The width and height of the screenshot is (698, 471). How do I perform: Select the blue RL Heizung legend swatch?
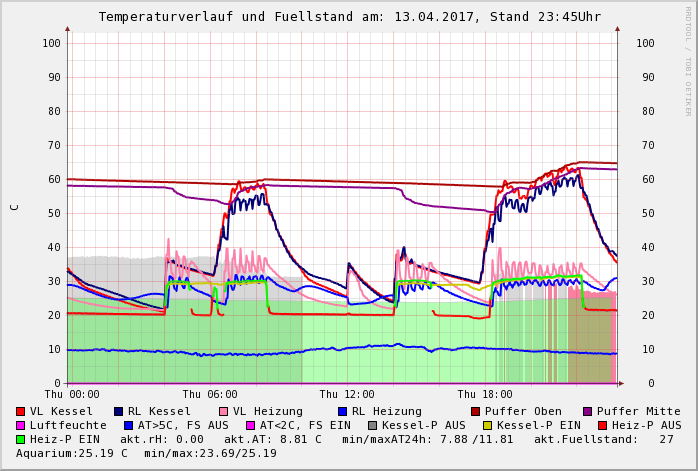[342, 411]
